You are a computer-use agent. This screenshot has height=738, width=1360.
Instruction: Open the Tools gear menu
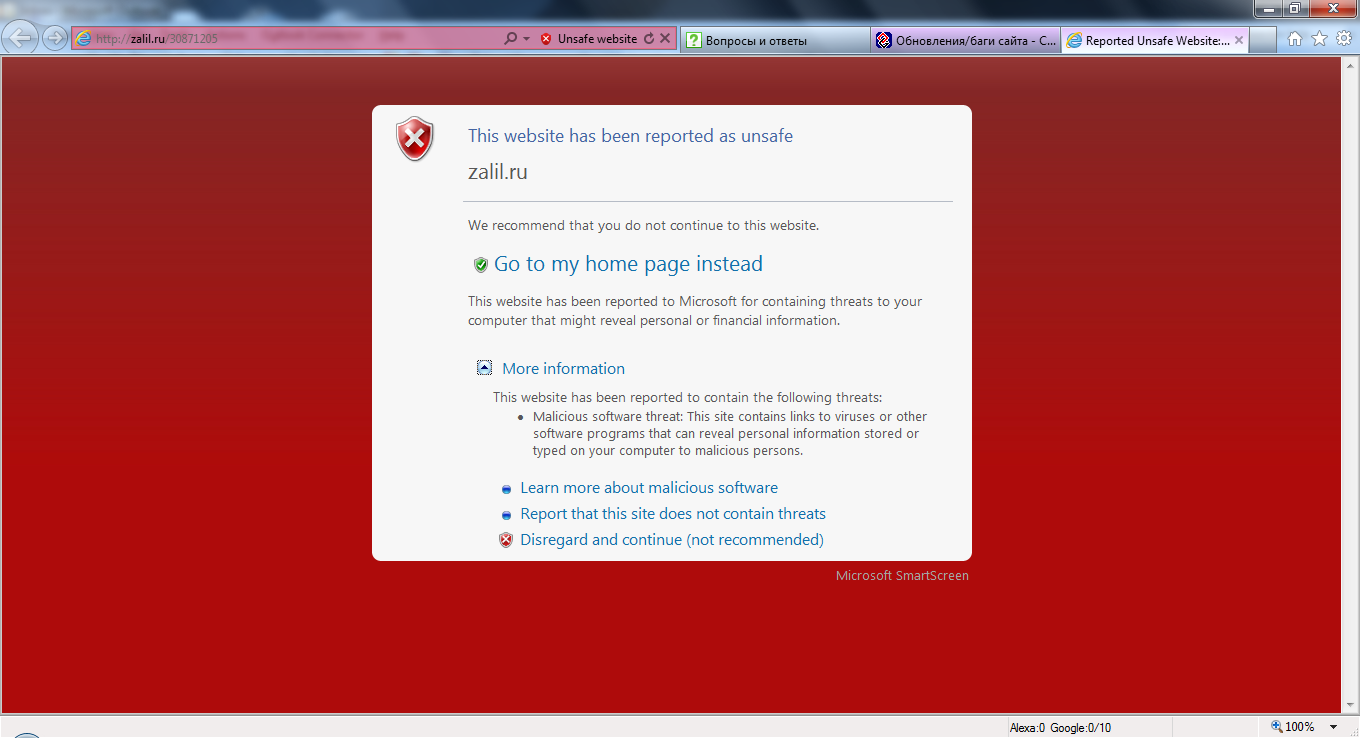[1344, 39]
